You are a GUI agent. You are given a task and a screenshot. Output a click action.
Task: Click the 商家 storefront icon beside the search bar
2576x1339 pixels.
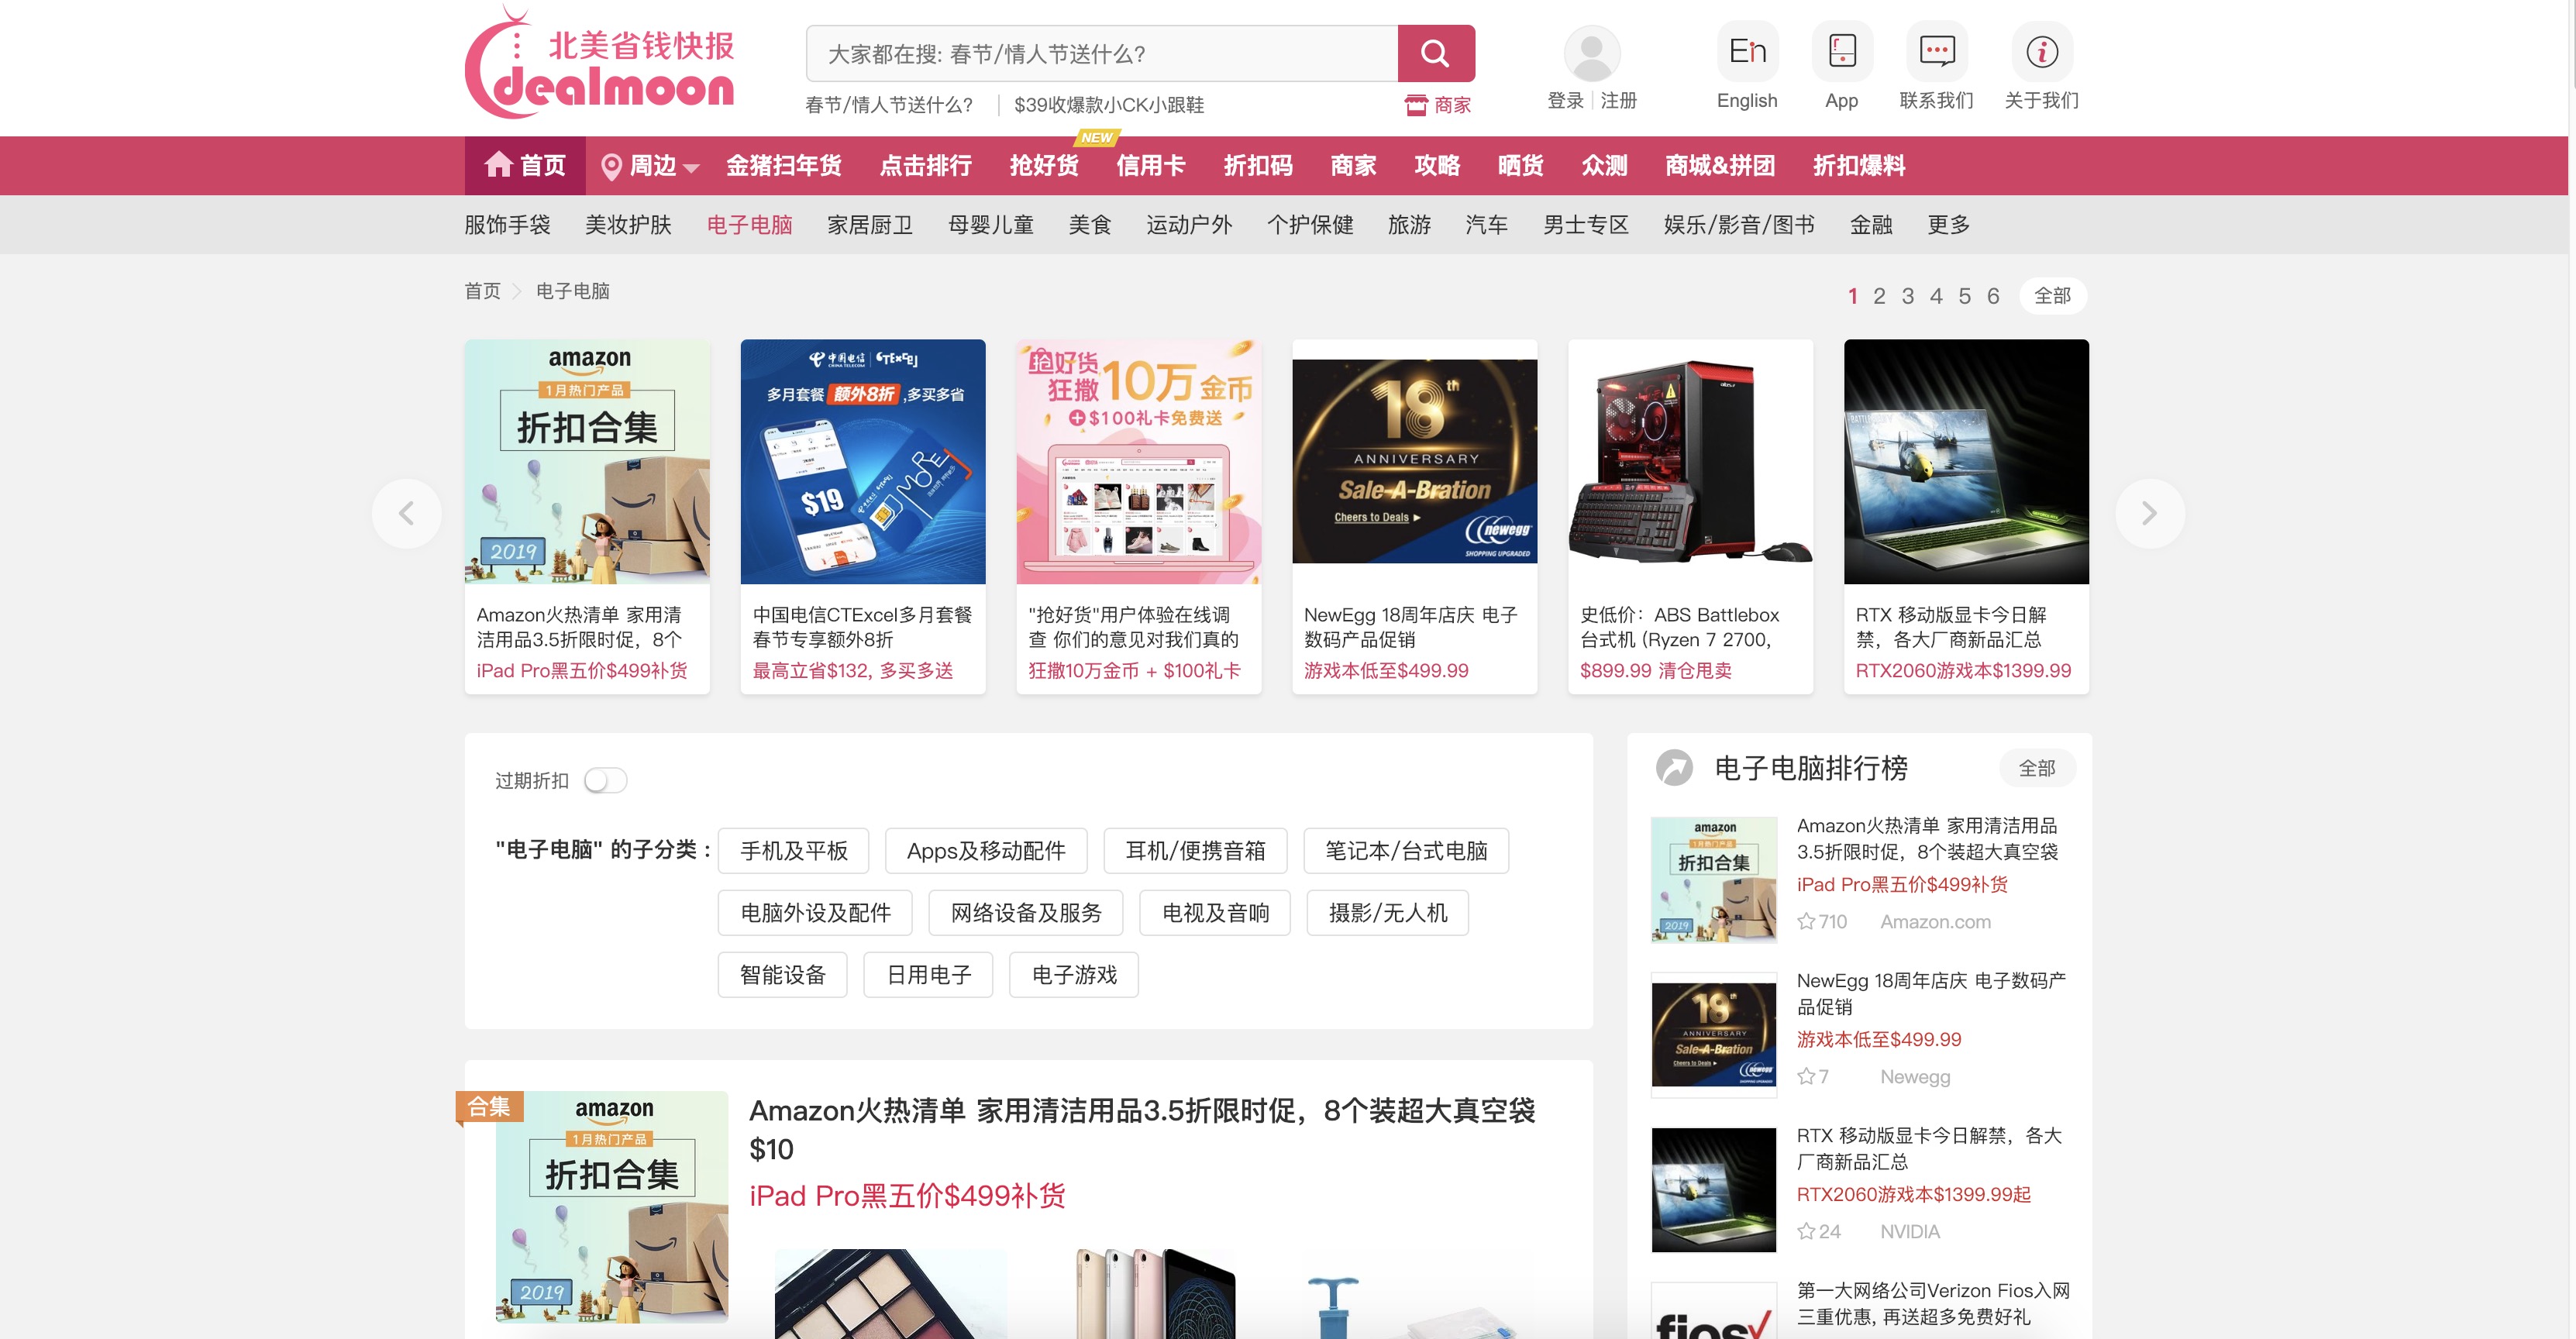coord(1416,104)
